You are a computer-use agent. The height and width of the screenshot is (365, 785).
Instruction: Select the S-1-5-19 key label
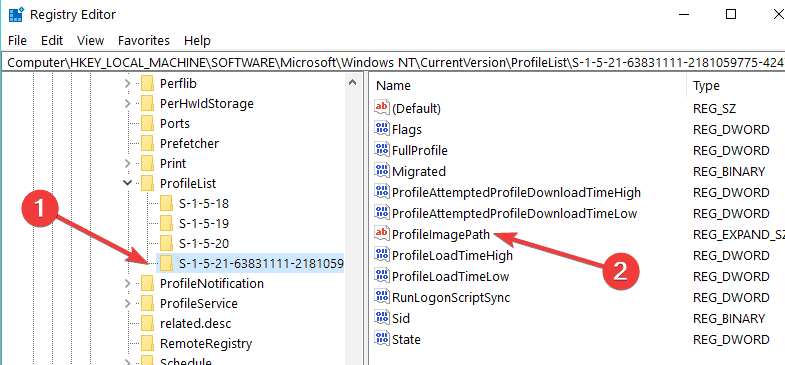click(203, 224)
